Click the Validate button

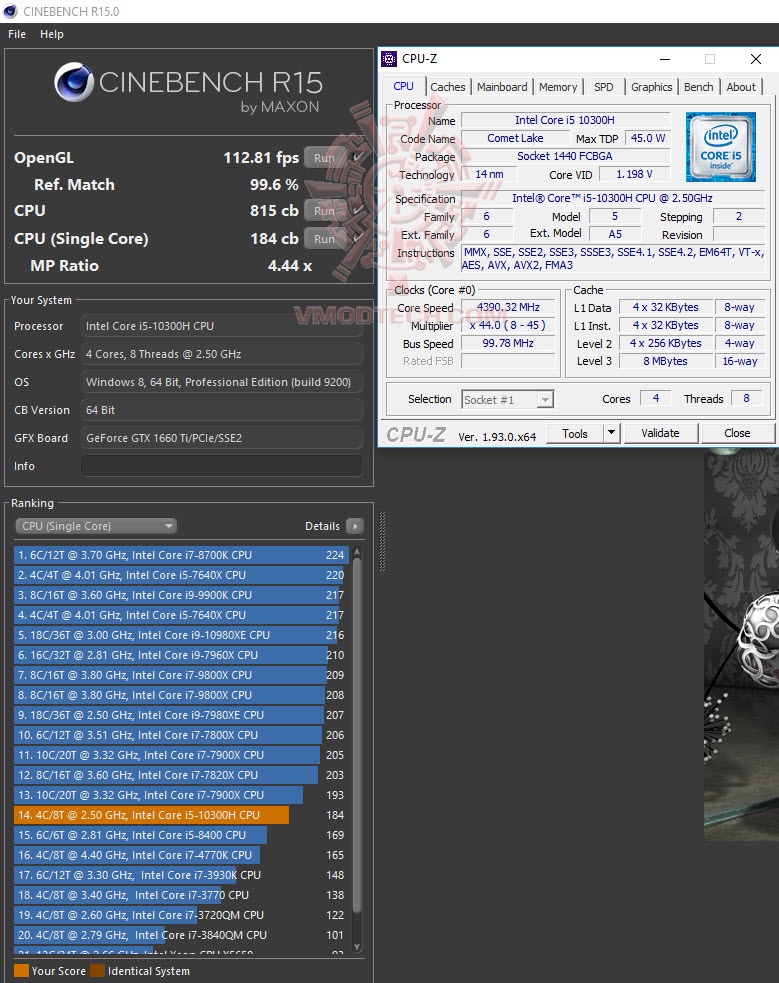pyautogui.click(x=661, y=433)
